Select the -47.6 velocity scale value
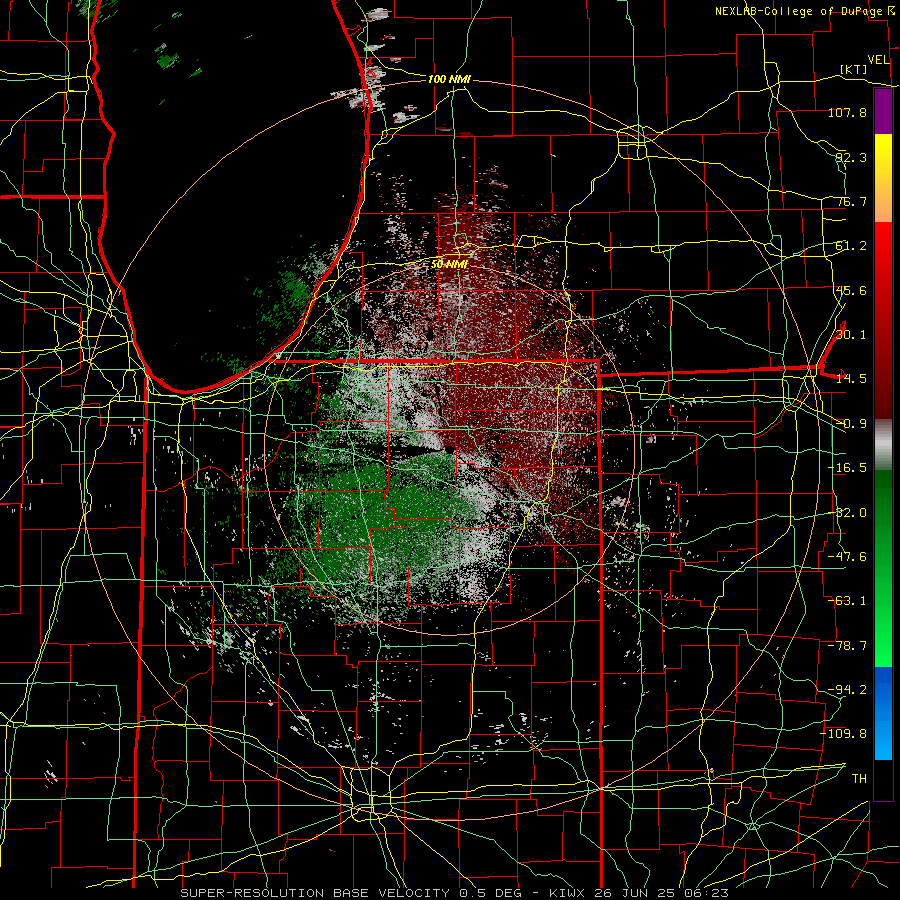 coord(847,557)
